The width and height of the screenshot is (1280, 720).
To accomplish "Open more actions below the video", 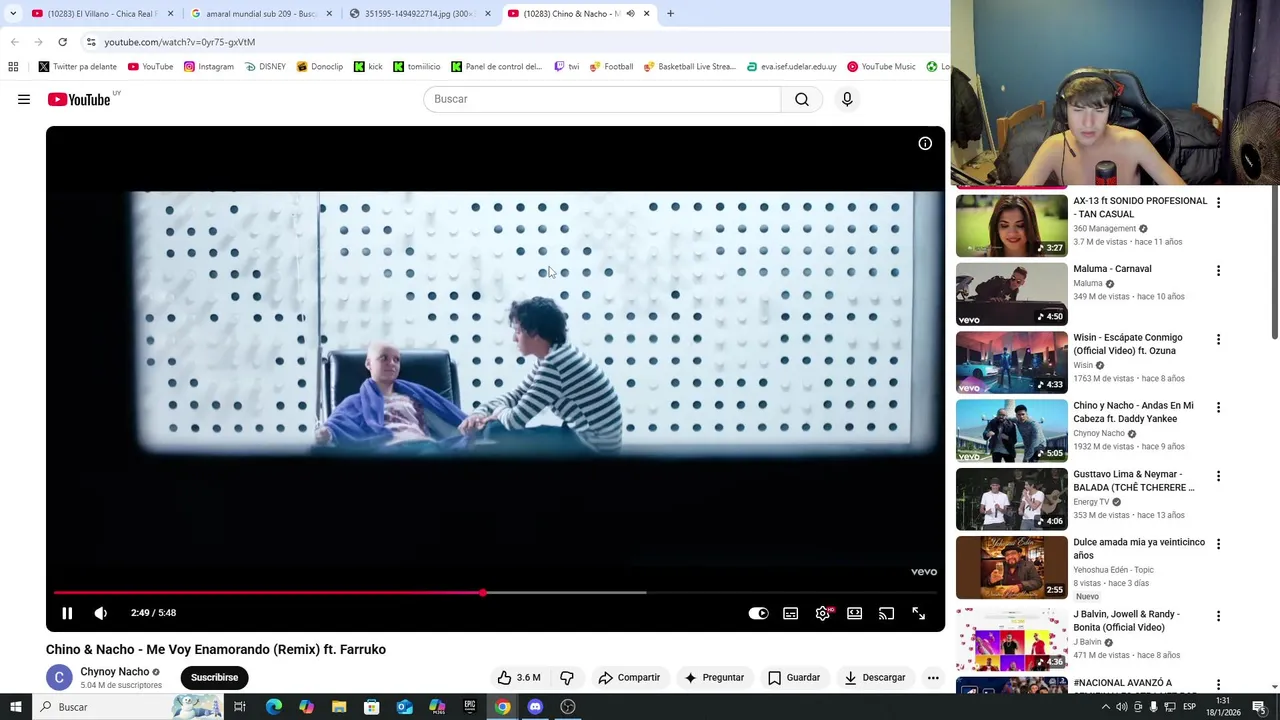I will coord(933,677).
